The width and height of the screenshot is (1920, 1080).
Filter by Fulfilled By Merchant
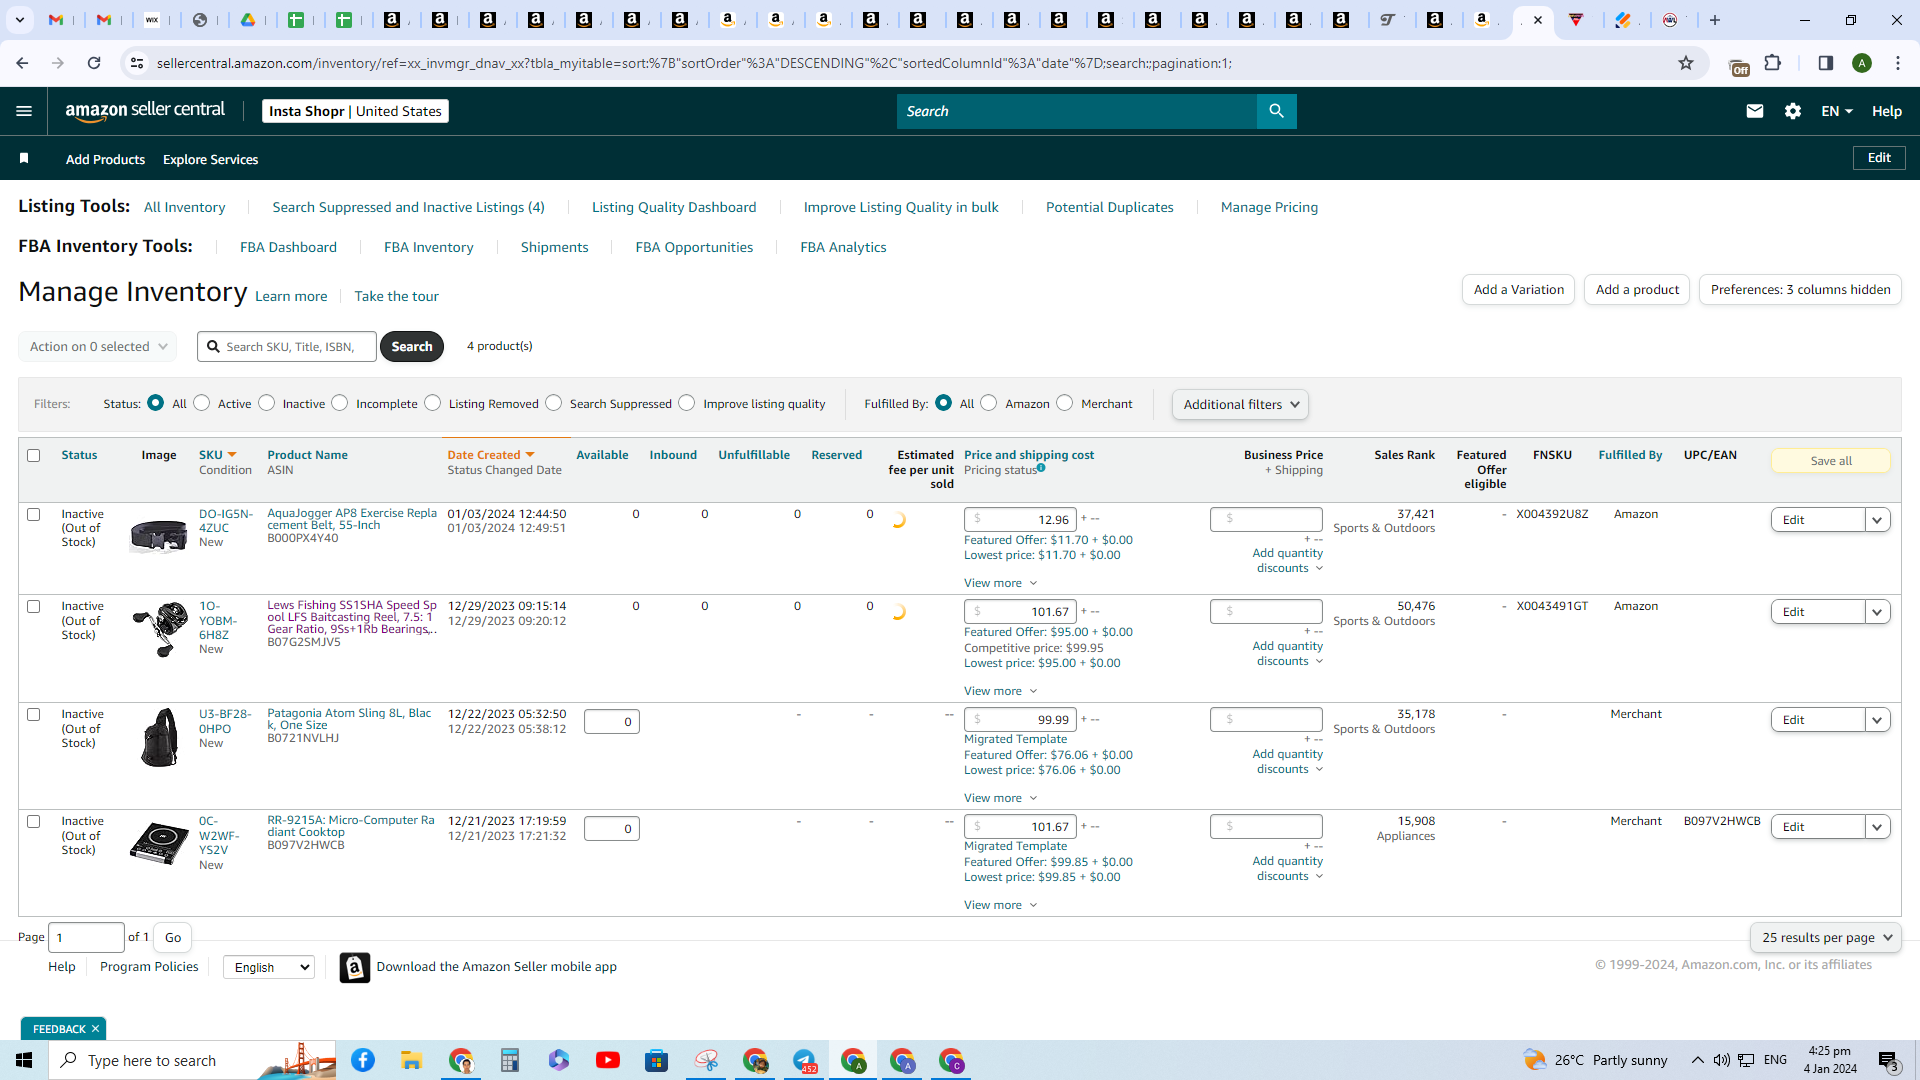pos(1065,403)
